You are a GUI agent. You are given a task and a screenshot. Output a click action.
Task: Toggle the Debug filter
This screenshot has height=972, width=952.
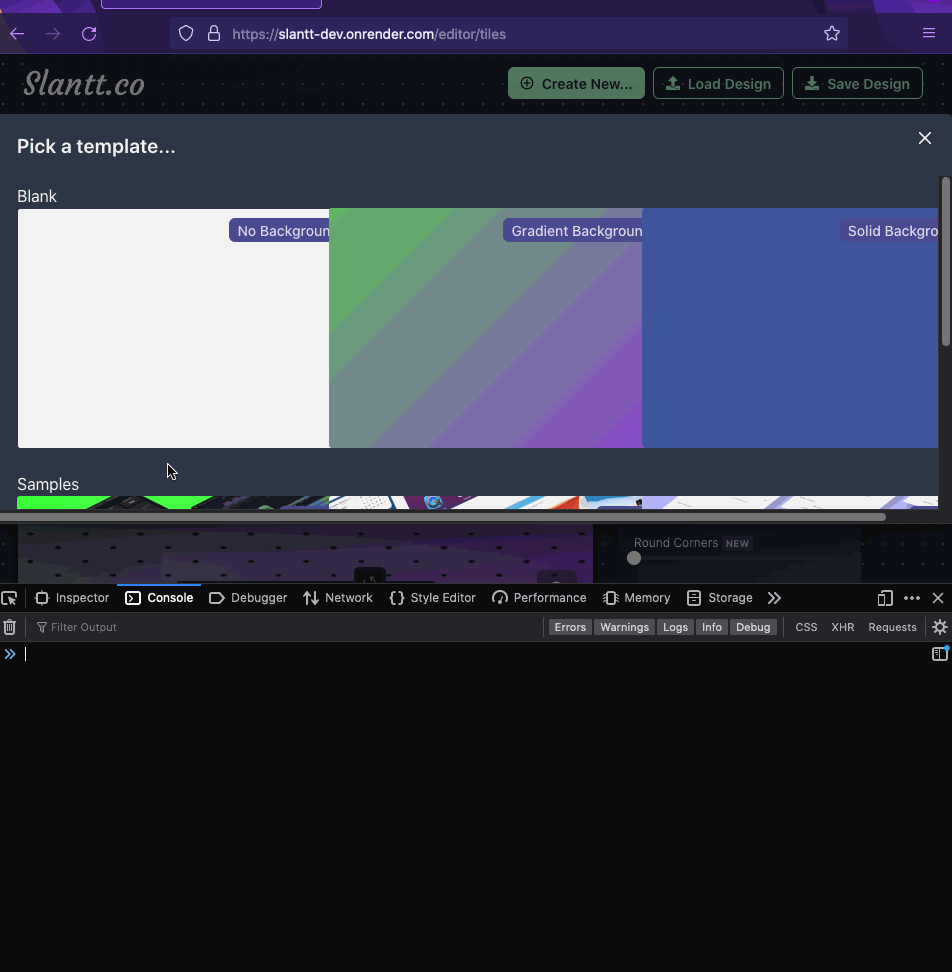click(x=753, y=627)
